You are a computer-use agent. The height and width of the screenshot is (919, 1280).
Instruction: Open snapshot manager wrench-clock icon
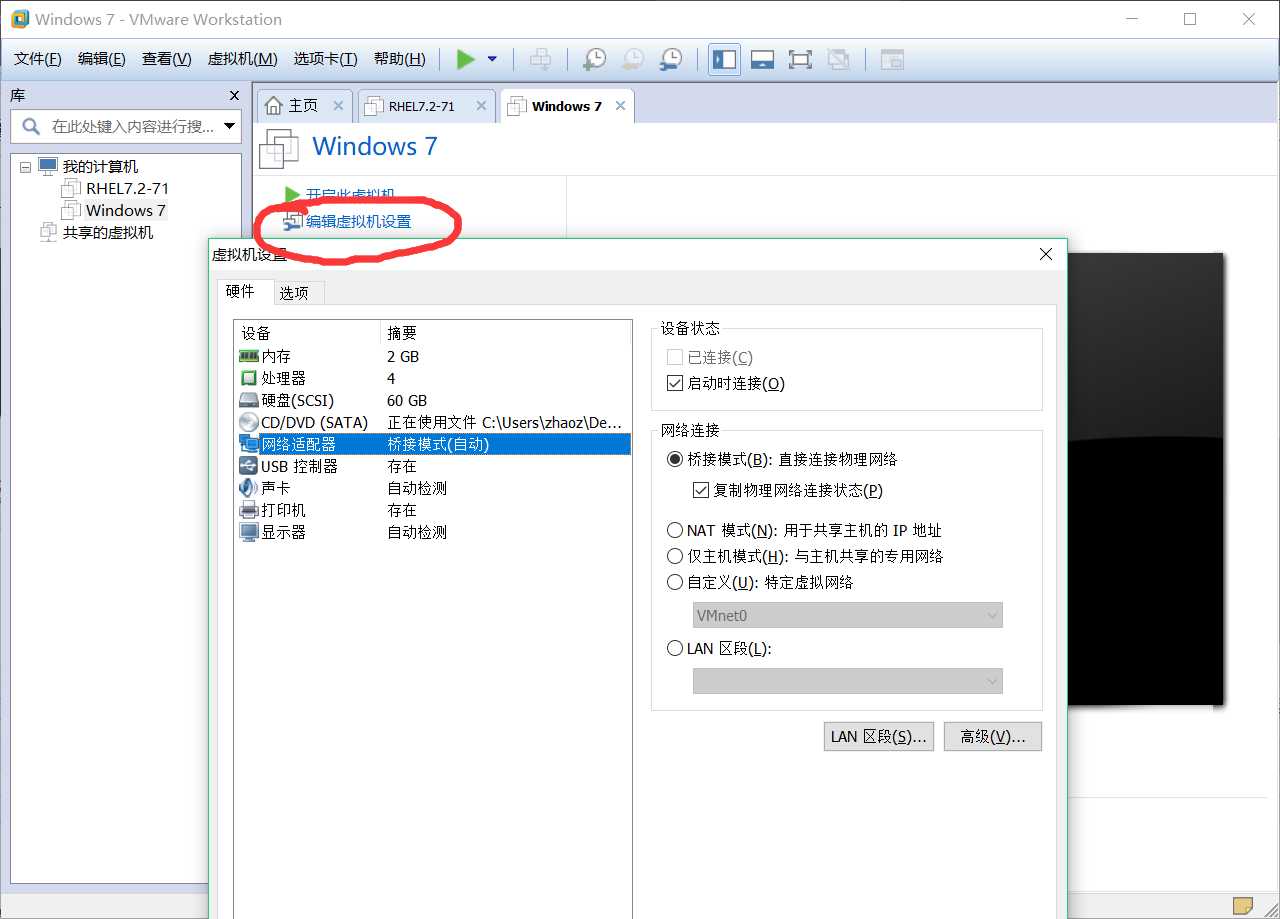670,59
